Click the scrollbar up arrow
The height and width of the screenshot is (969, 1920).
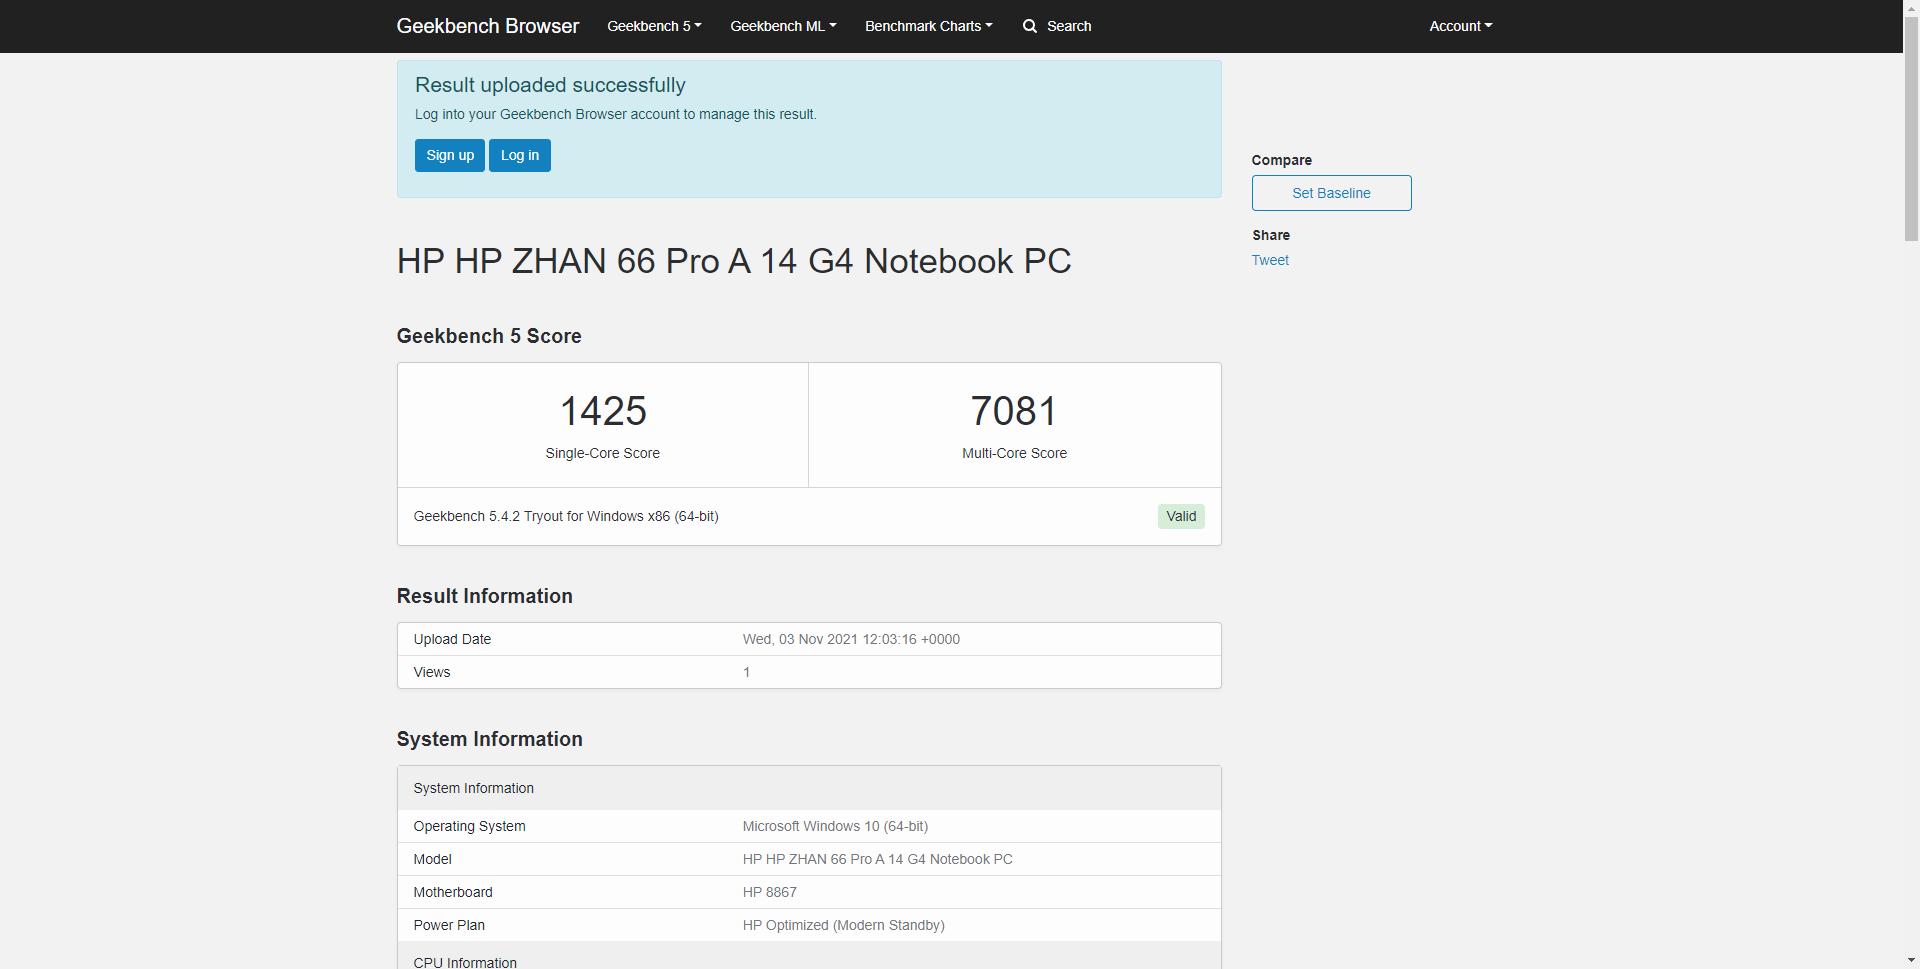click(1911, 7)
